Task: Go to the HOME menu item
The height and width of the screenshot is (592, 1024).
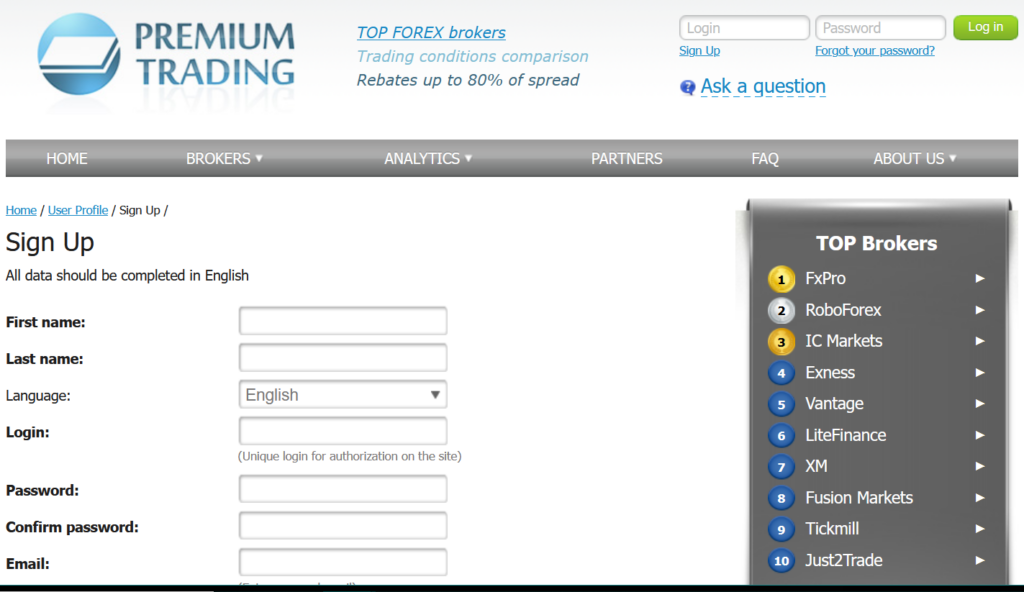Action: pos(67,159)
